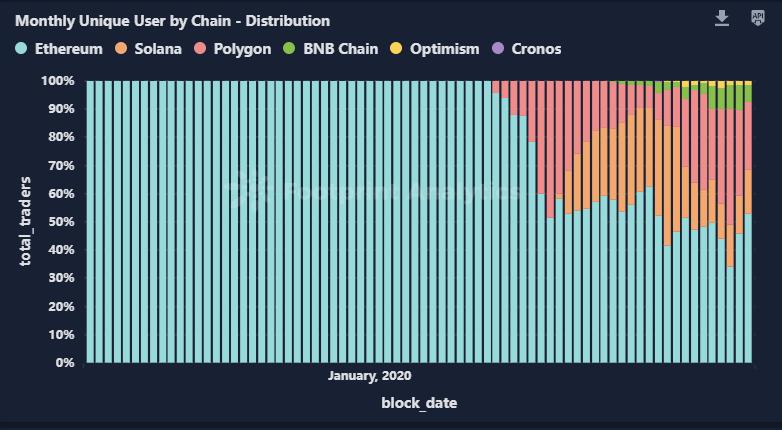782x430 pixels.
Task: Hide the BNB Chain series label
Action: coord(341,48)
